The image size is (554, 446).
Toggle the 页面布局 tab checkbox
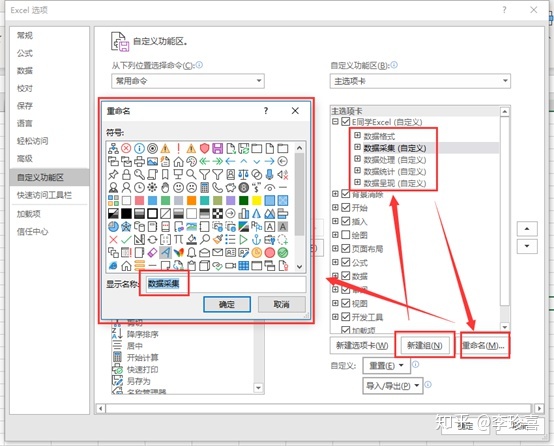[346, 248]
